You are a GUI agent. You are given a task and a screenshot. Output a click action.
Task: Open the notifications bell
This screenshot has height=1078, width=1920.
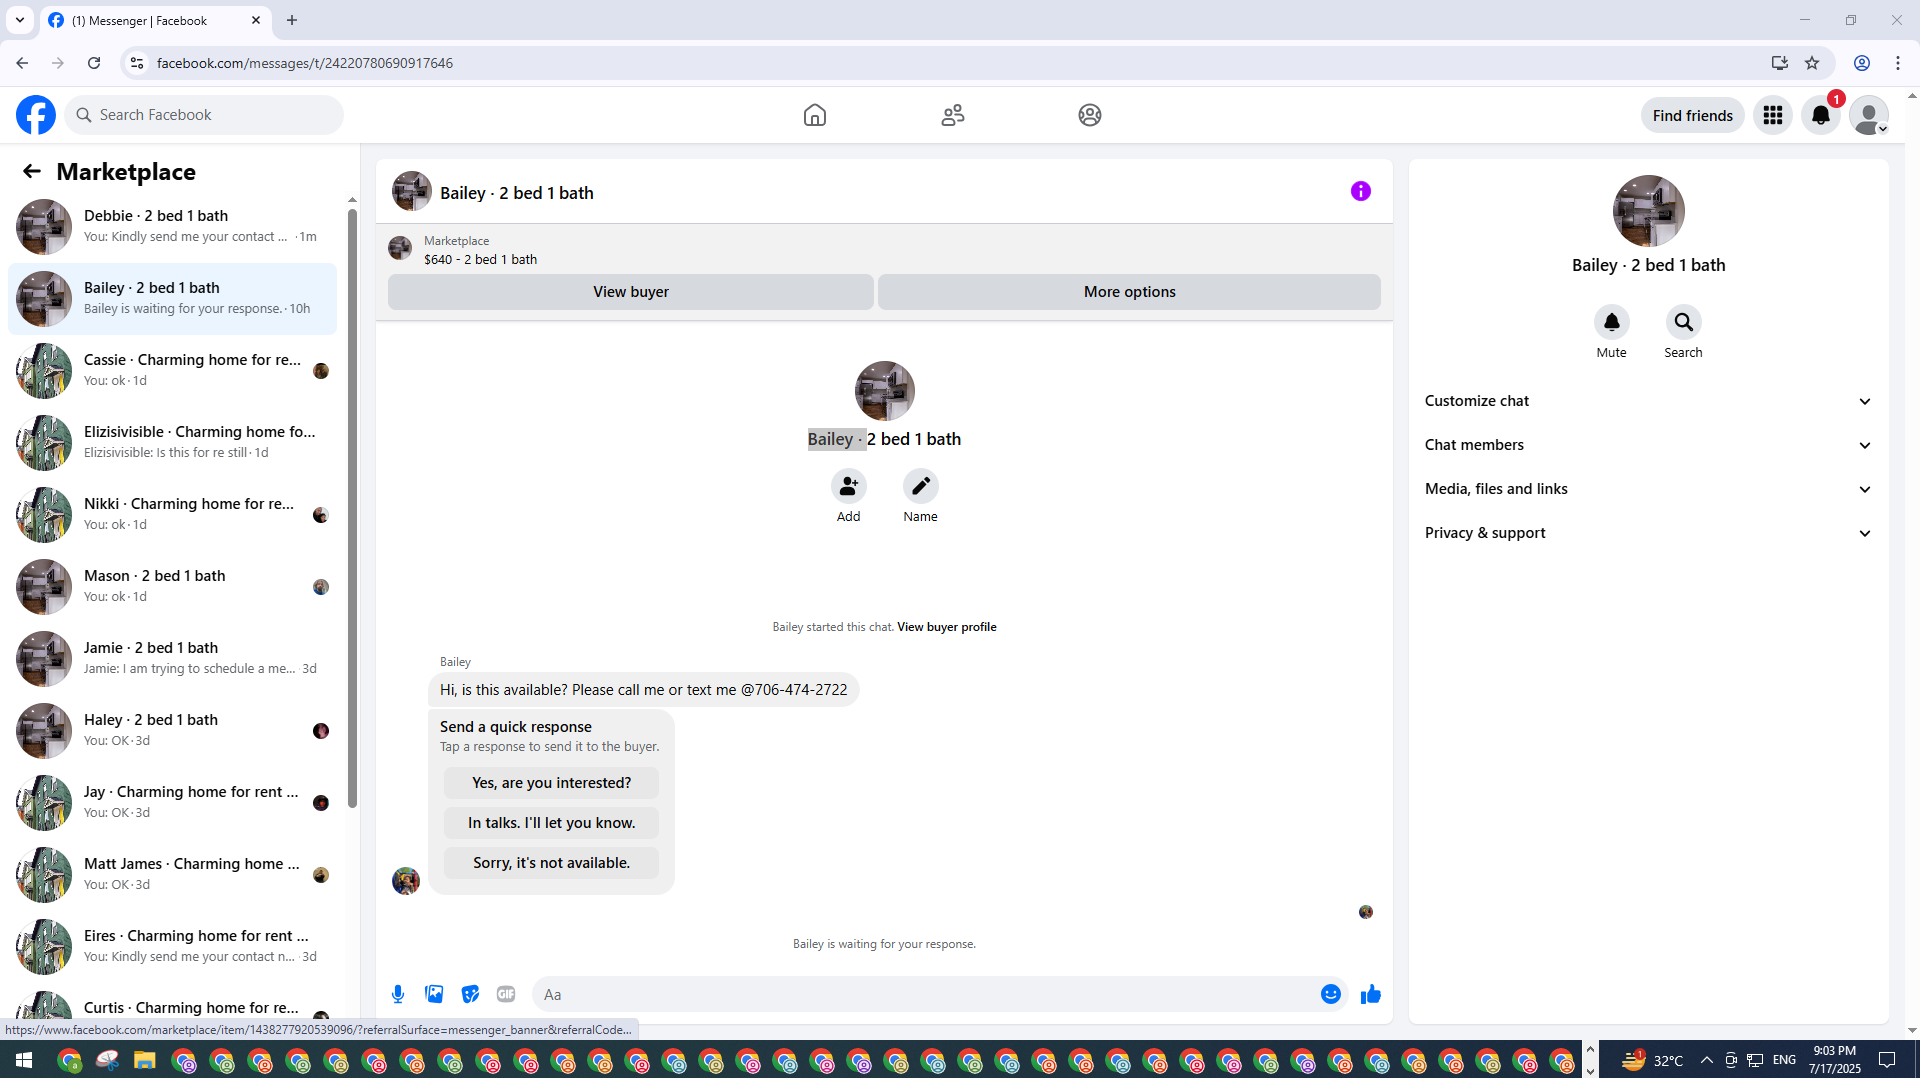point(1821,115)
